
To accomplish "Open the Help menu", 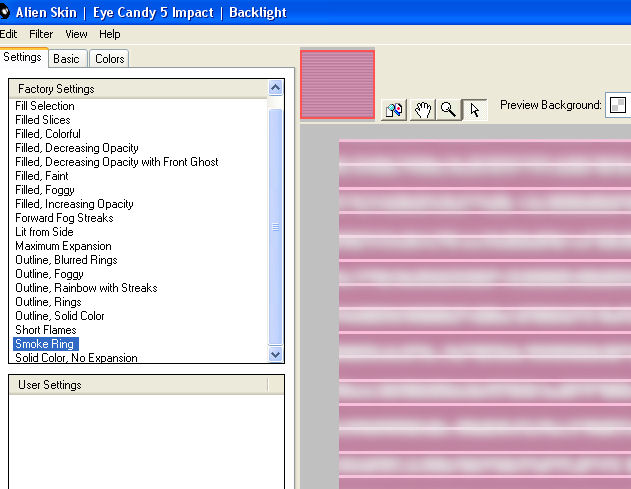I will 109,34.
